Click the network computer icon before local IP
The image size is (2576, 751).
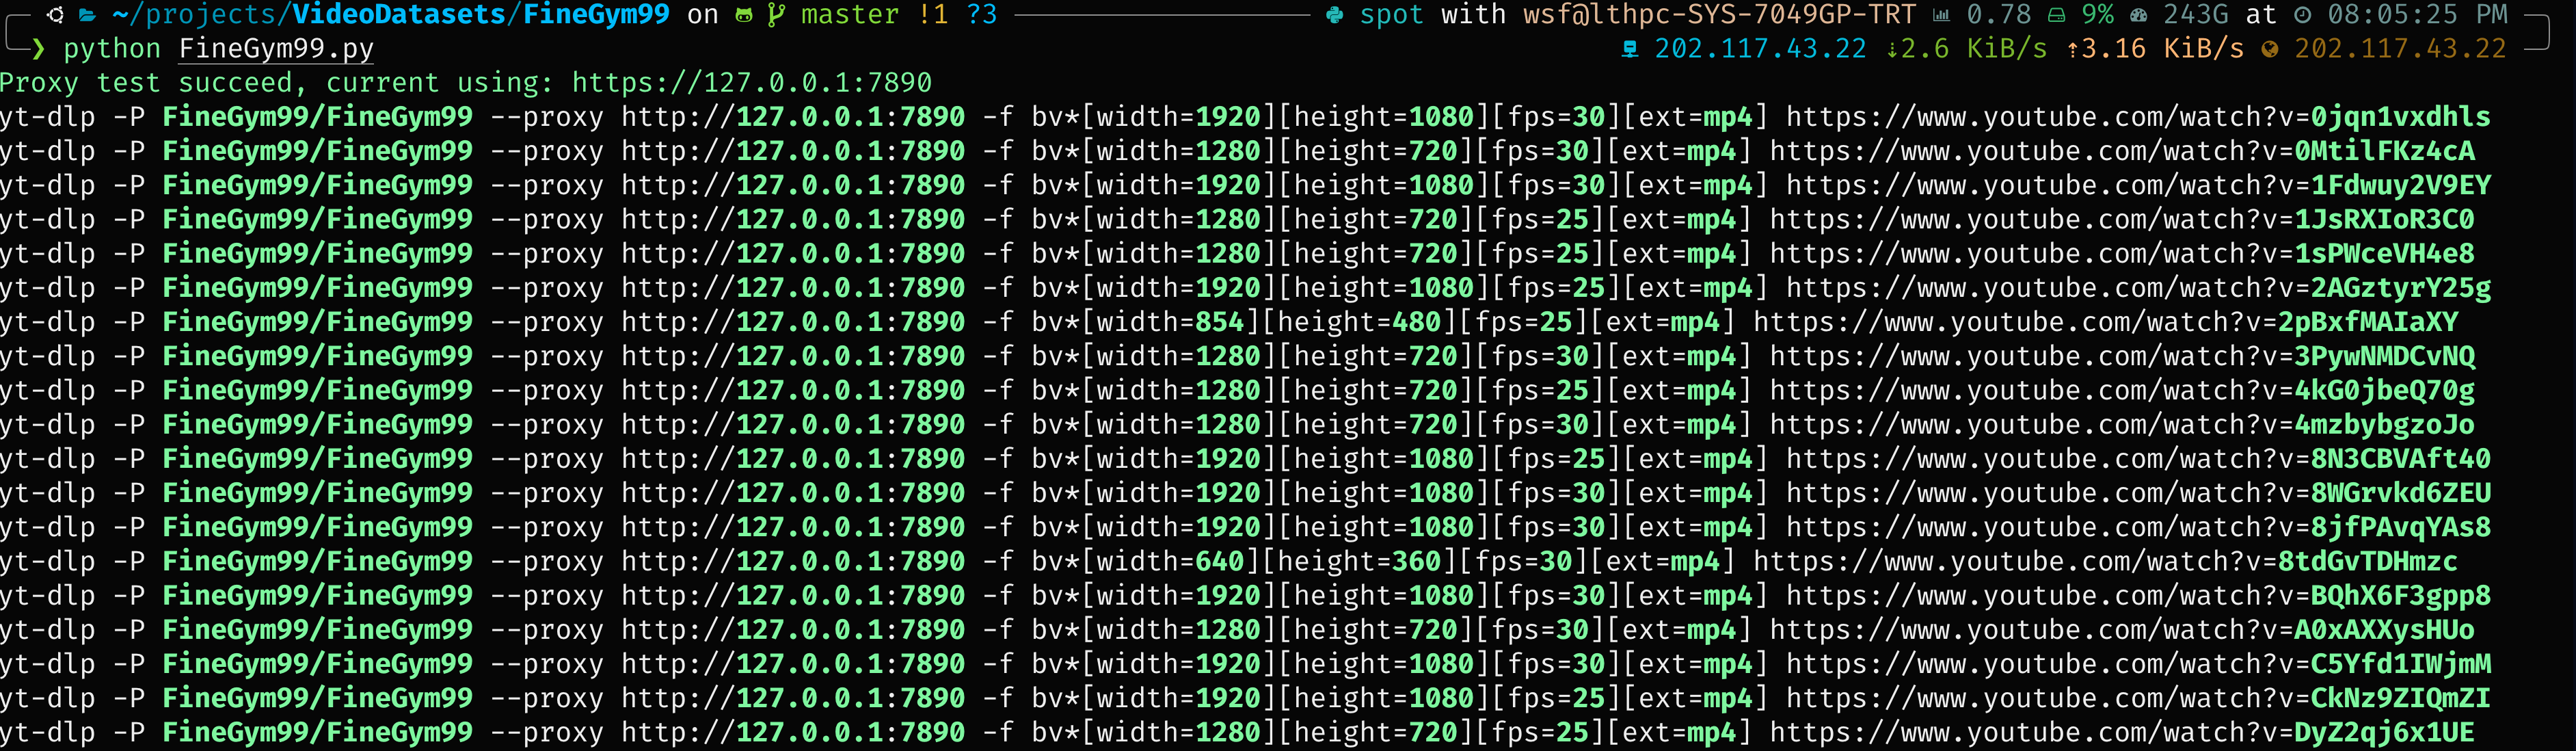pyautogui.click(x=1629, y=48)
